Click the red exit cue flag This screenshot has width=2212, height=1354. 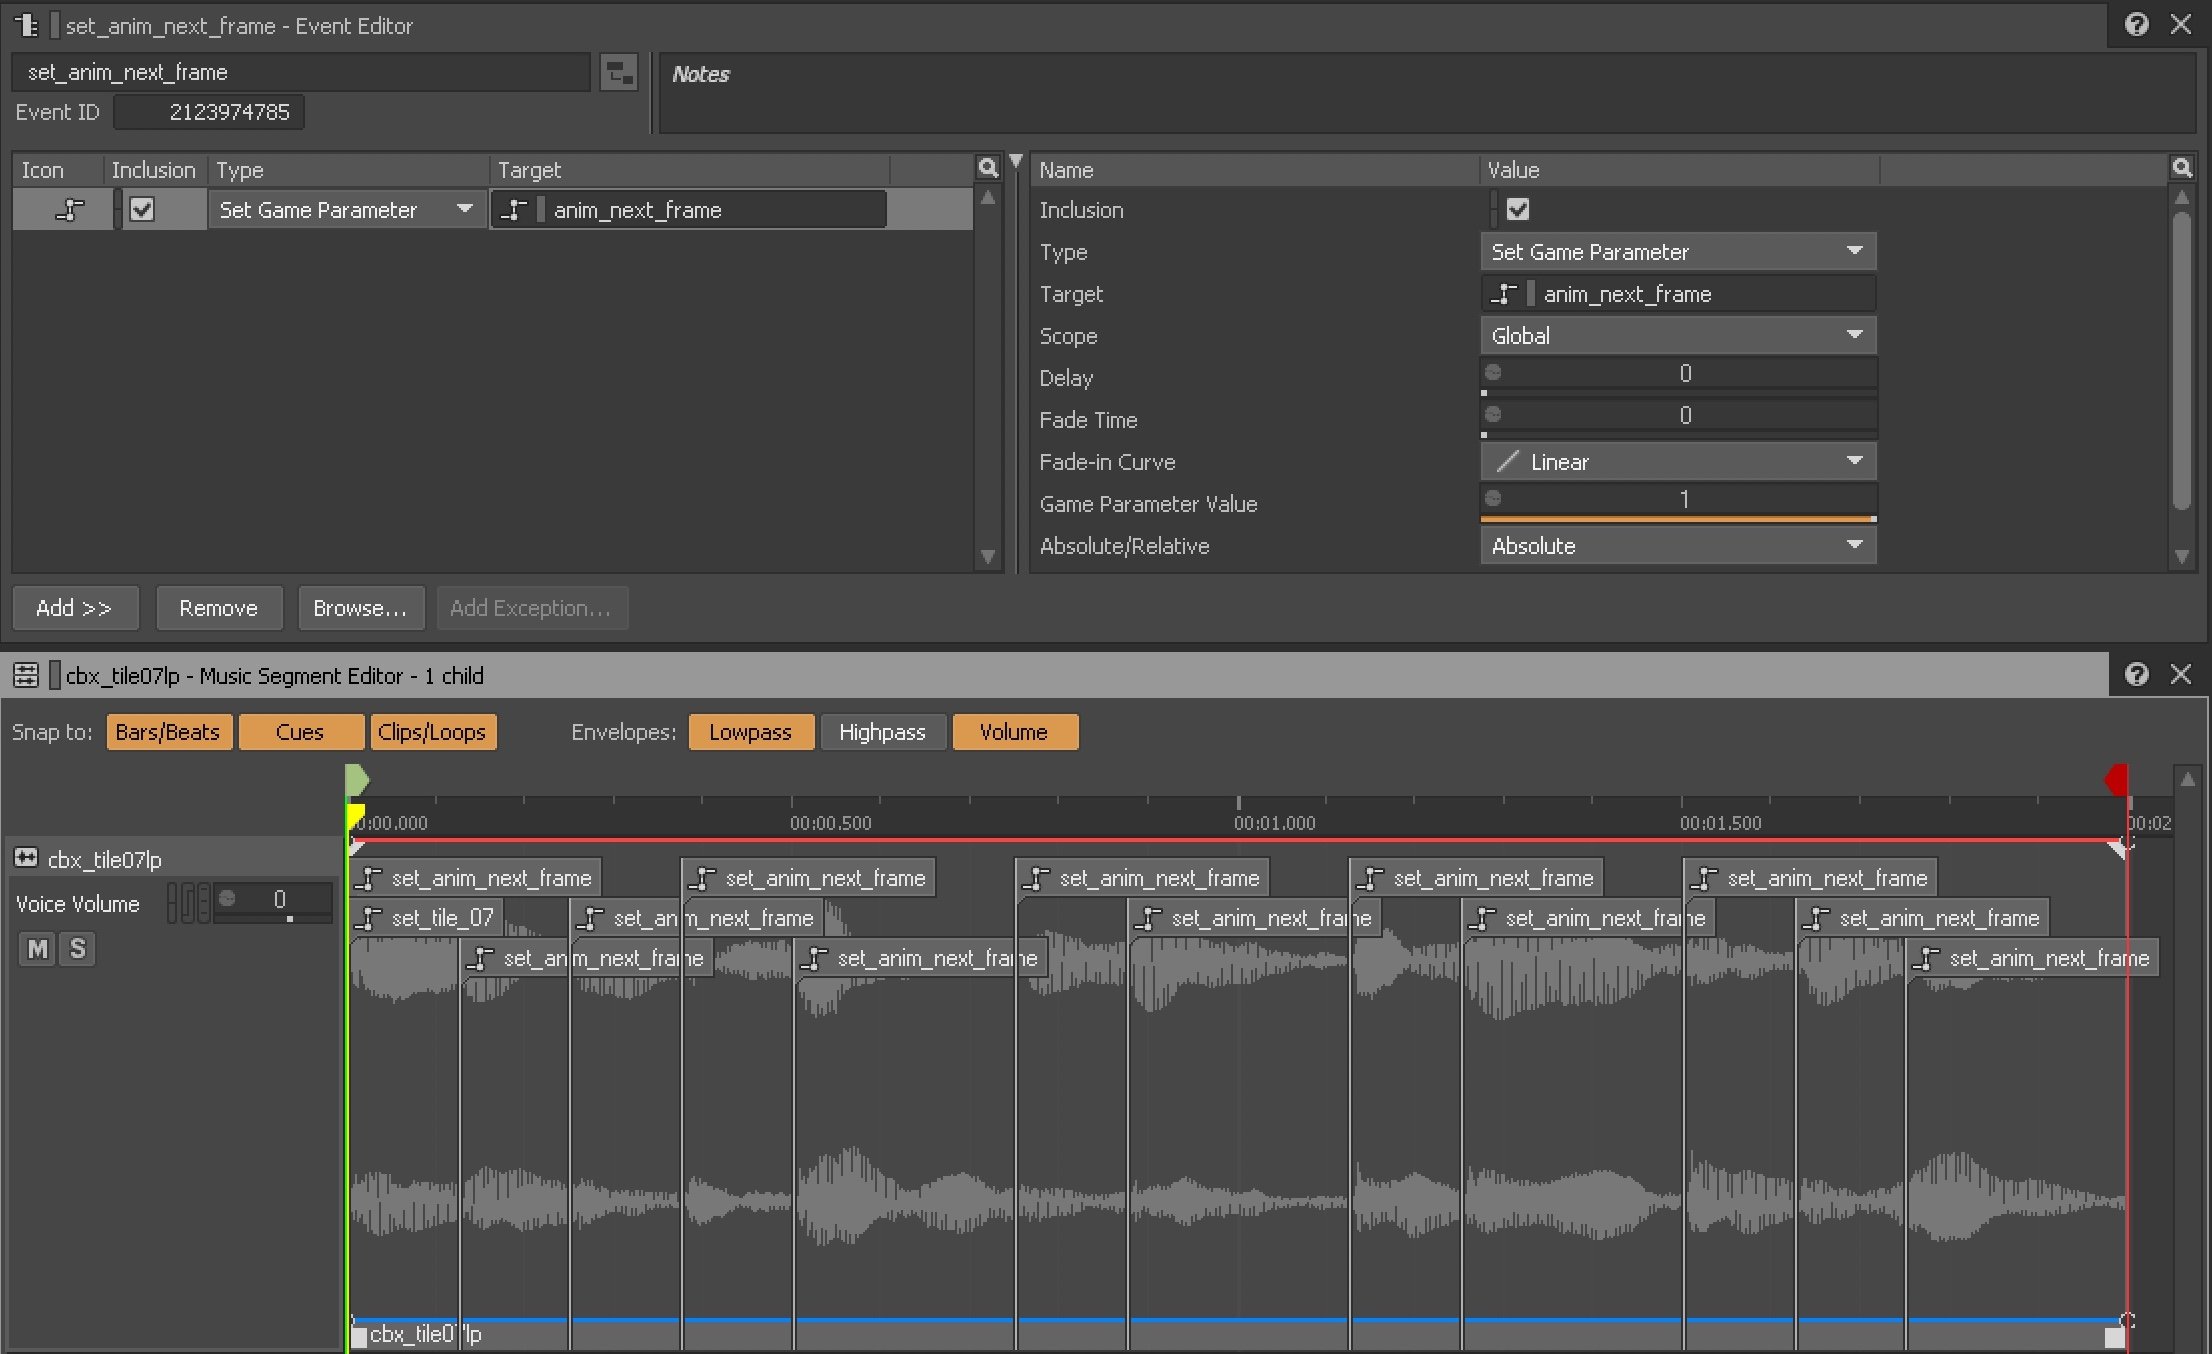tap(2116, 779)
